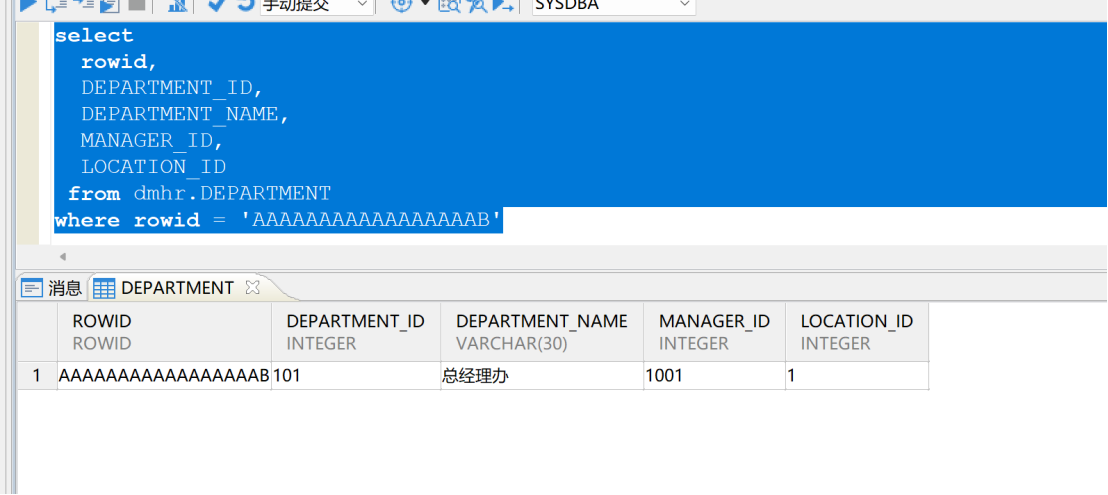Viewport: 1108px width, 495px height.
Task: Click the DEPARTMENT_ID column header
Action: [355, 332]
